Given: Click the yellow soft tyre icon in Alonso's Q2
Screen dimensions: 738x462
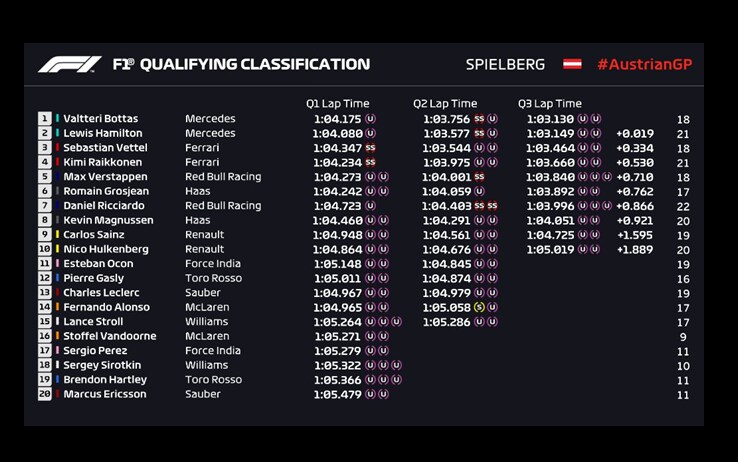Looking at the screenshot, I should (479, 307).
